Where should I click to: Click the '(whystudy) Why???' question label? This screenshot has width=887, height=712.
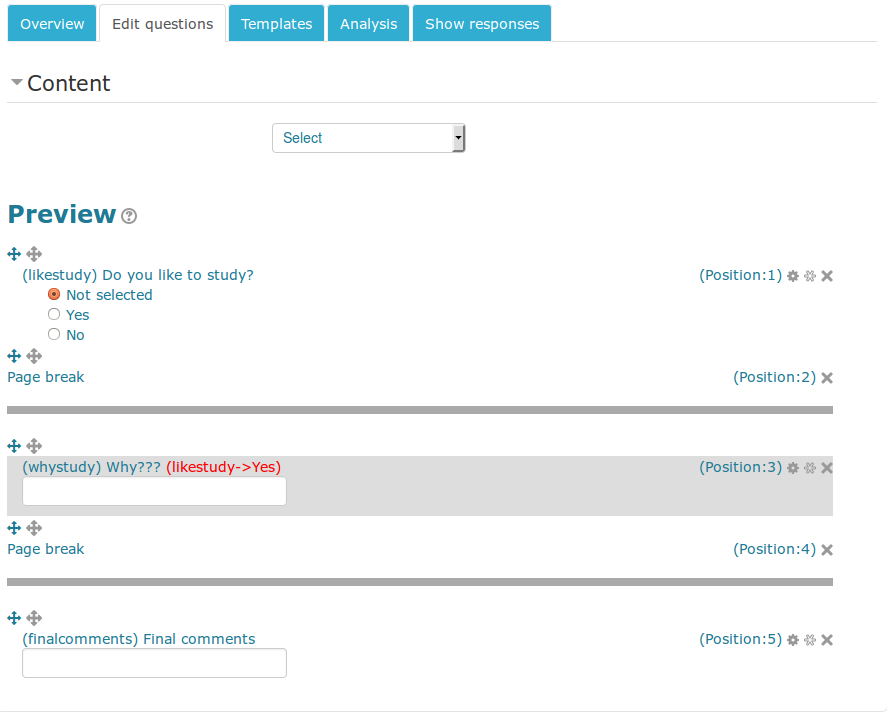tap(92, 467)
